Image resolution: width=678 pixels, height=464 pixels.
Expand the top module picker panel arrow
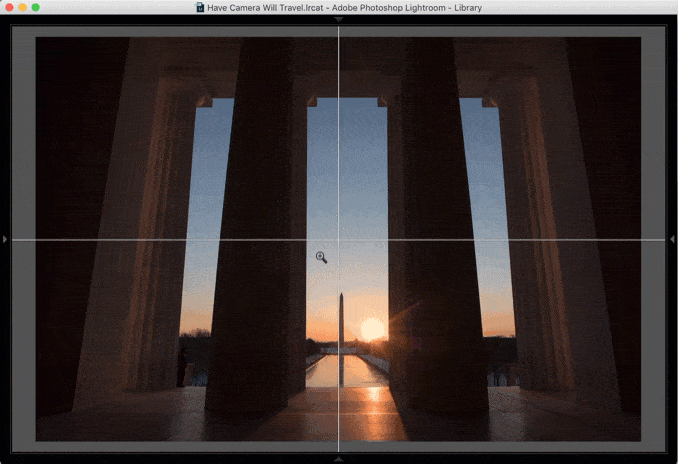(x=339, y=19)
